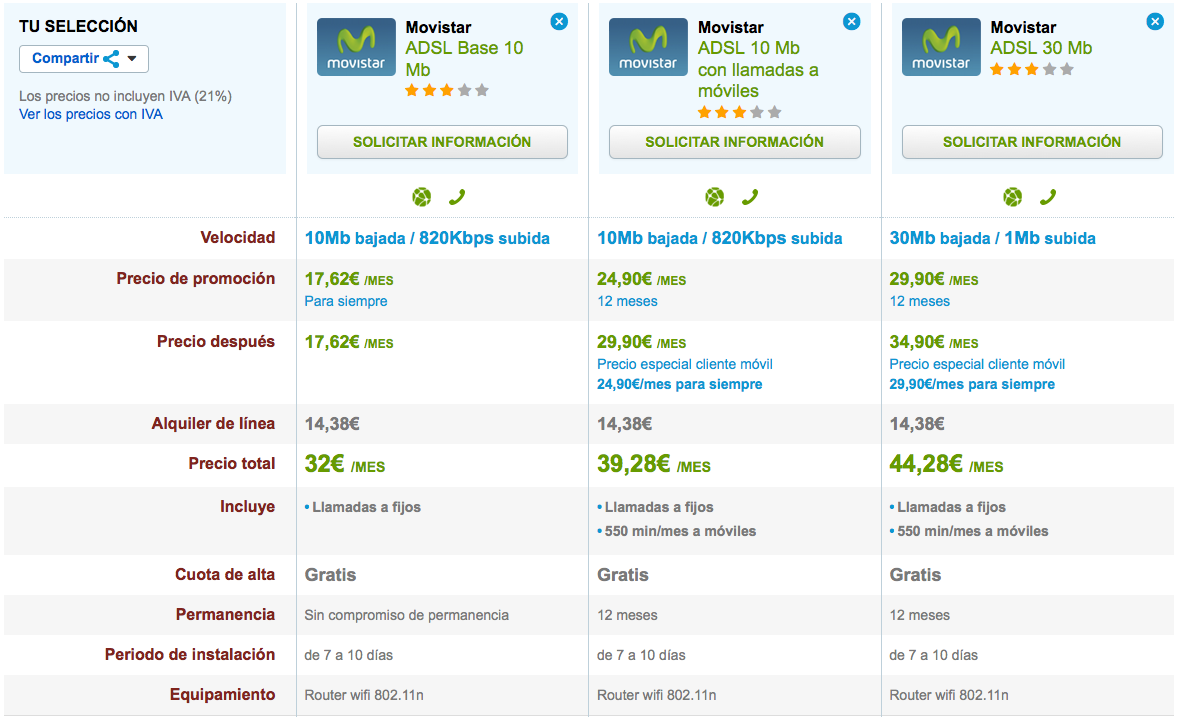Image resolution: width=1178 pixels, height=717 pixels.
Task: Click phone icon under ADSL 10 Mb con llamadas
Action: [x=750, y=197]
